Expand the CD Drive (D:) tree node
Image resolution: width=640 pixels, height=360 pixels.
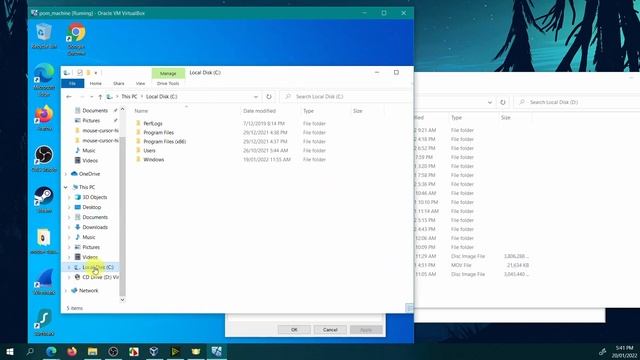pyautogui.click(x=69, y=277)
